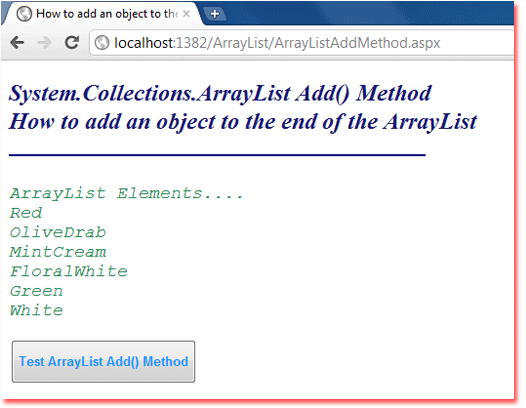The width and height of the screenshot is (526, 408).
Task: Focus the localhost:1382 URL address field
Action: tap(302, 43)
